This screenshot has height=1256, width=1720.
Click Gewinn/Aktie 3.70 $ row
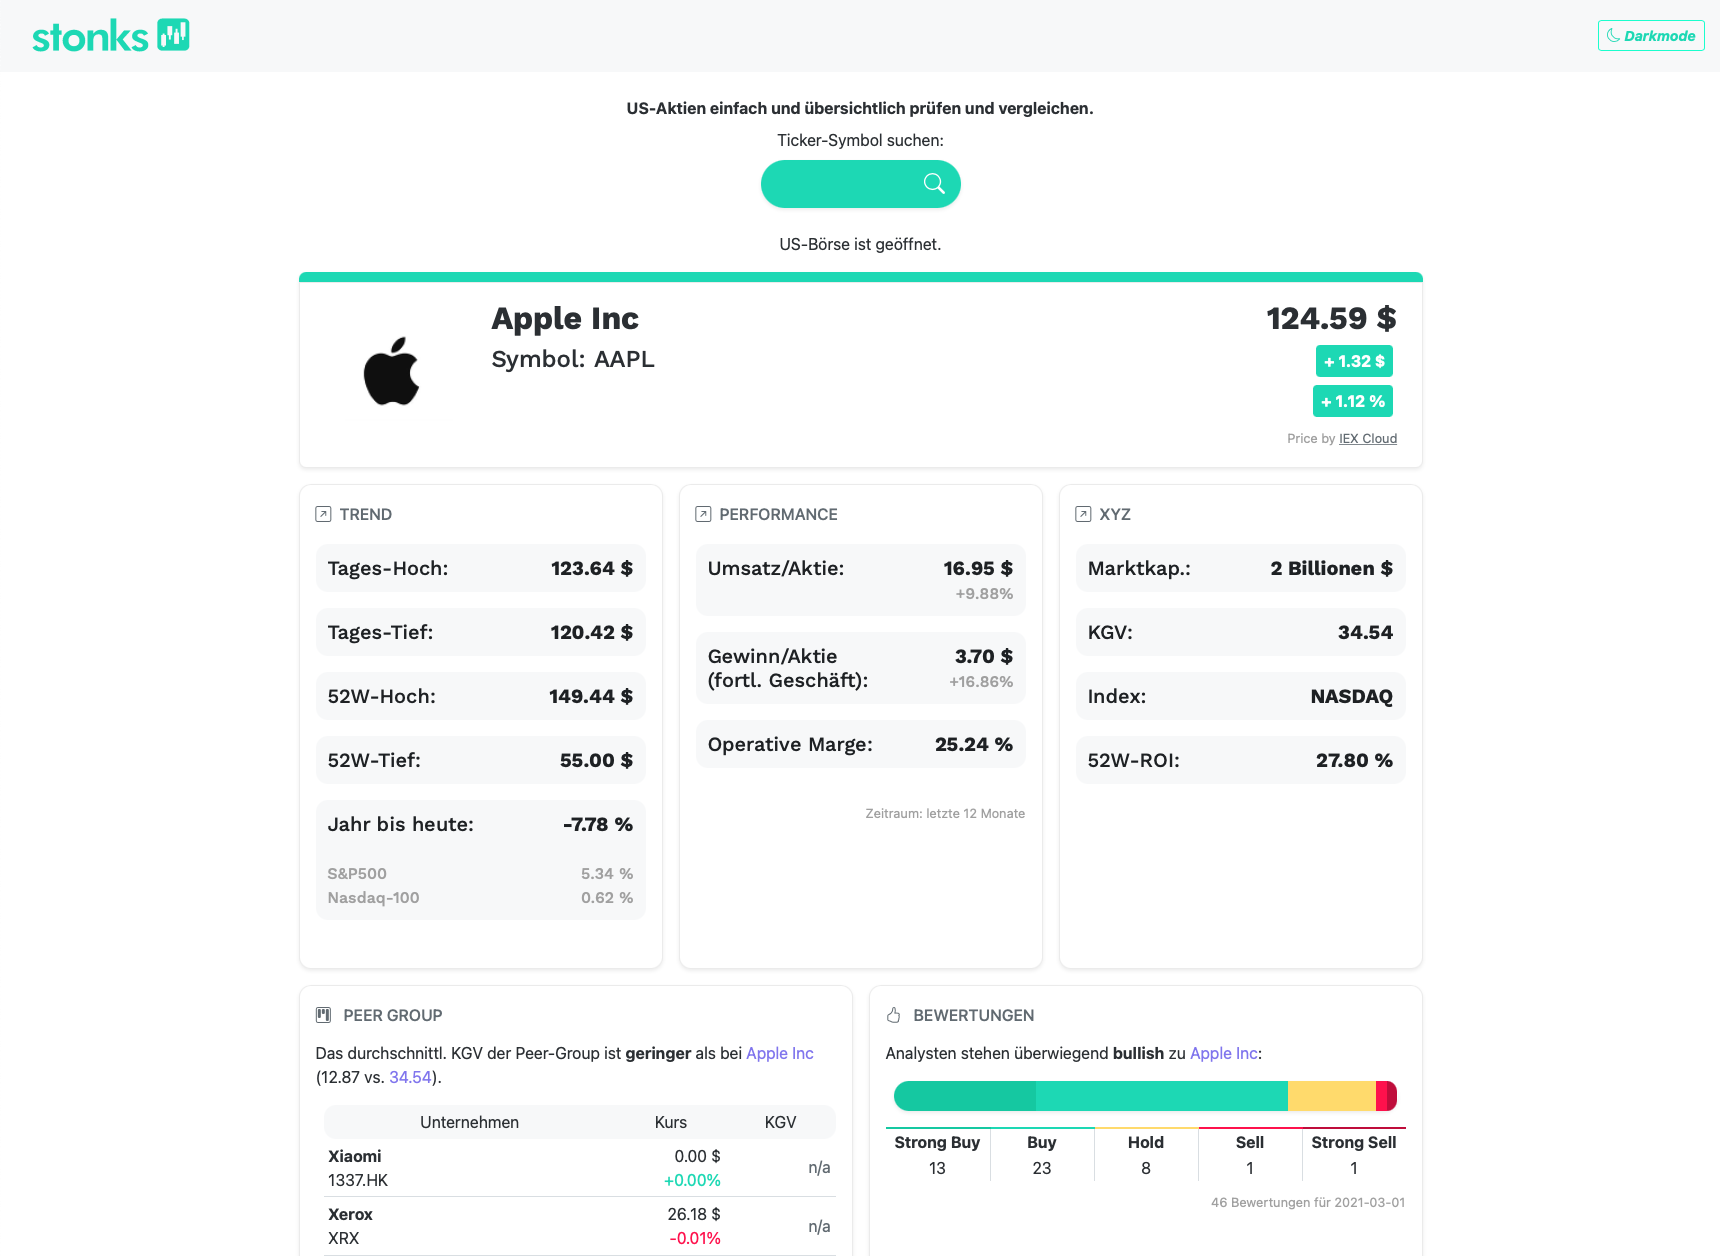(x=861, y=668)
